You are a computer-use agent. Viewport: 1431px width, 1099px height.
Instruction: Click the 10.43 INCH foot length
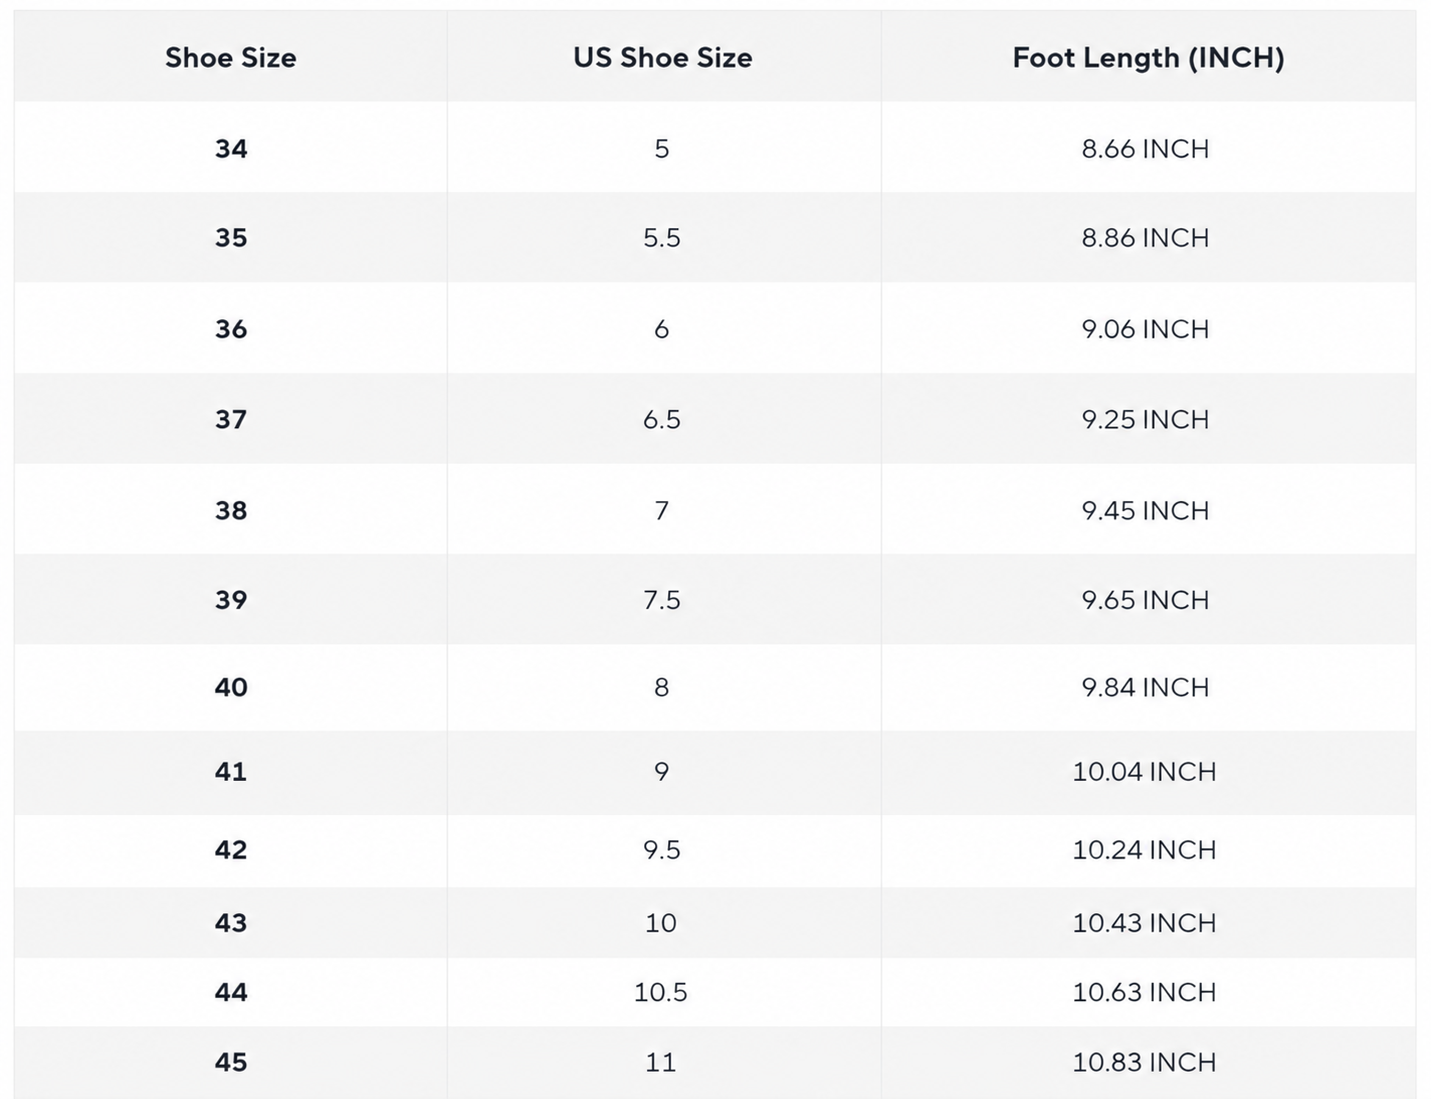[x=1145, y=923]
